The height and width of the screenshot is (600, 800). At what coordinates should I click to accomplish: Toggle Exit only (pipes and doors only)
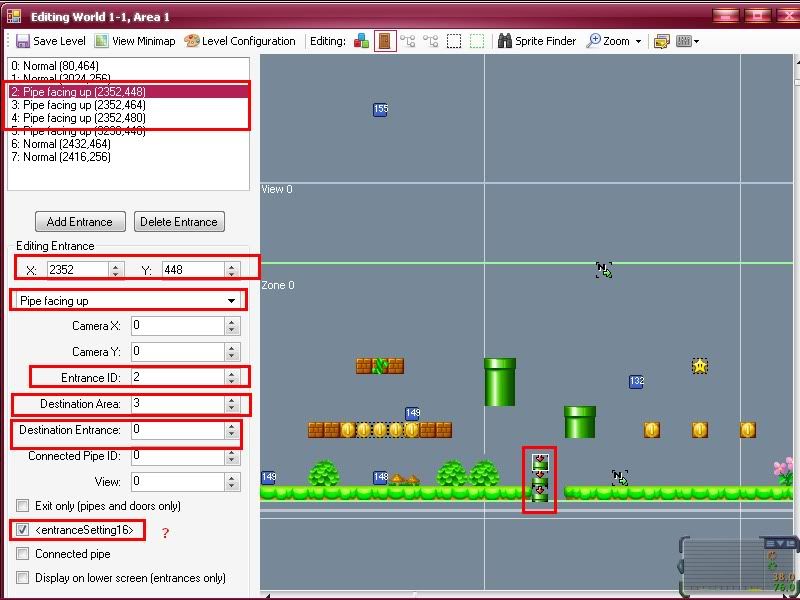click(22, 506)
